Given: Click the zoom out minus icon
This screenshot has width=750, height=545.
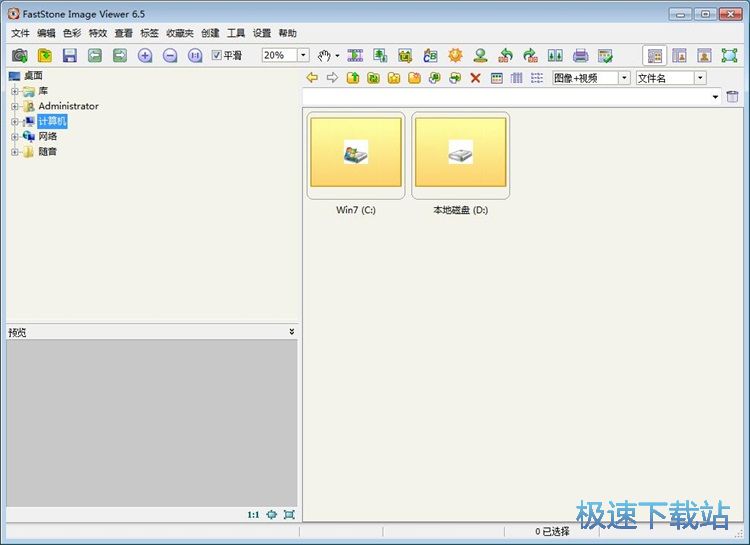Looking at the screenshot, I should [170, 56].
